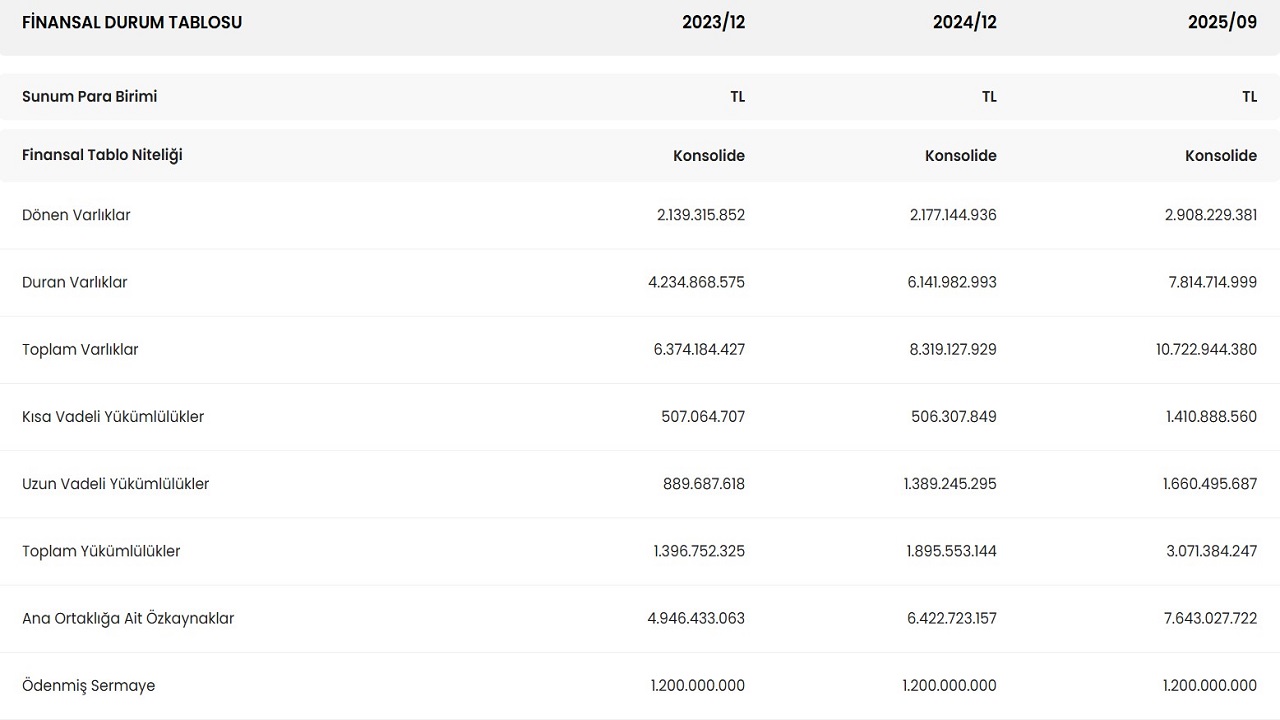The height and width of the screenshot is (720, 1280).
Task: Select the 2025/09 column header
Action: click(x=1222, y=22)
